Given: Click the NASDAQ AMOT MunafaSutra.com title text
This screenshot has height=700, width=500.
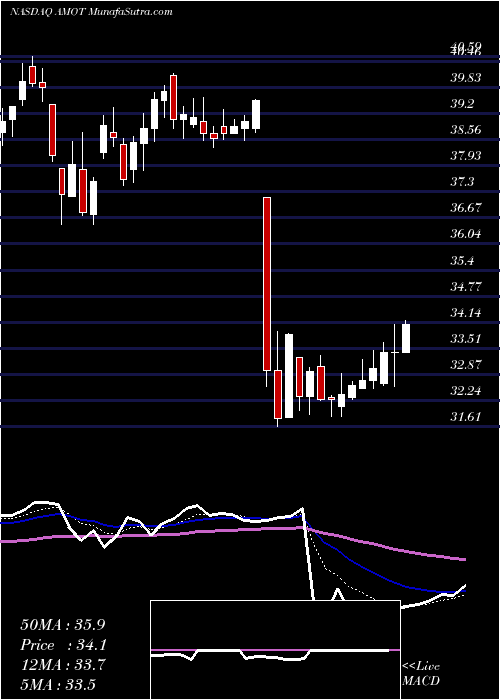Looking at the screenshot, I should (92, 12).
